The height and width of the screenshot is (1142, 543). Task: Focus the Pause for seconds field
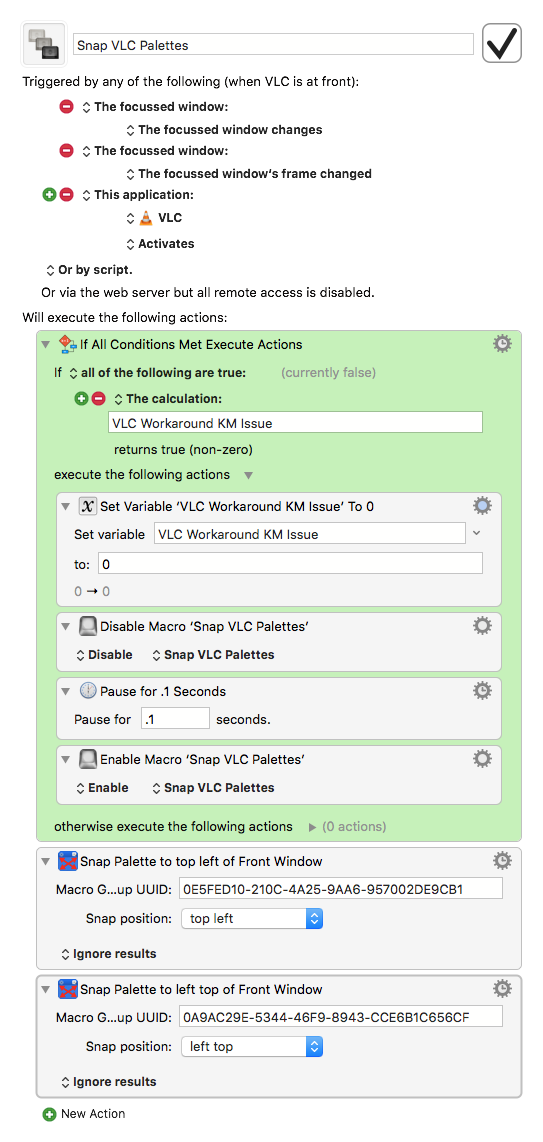pyautogui.click(x=175, y=719)
